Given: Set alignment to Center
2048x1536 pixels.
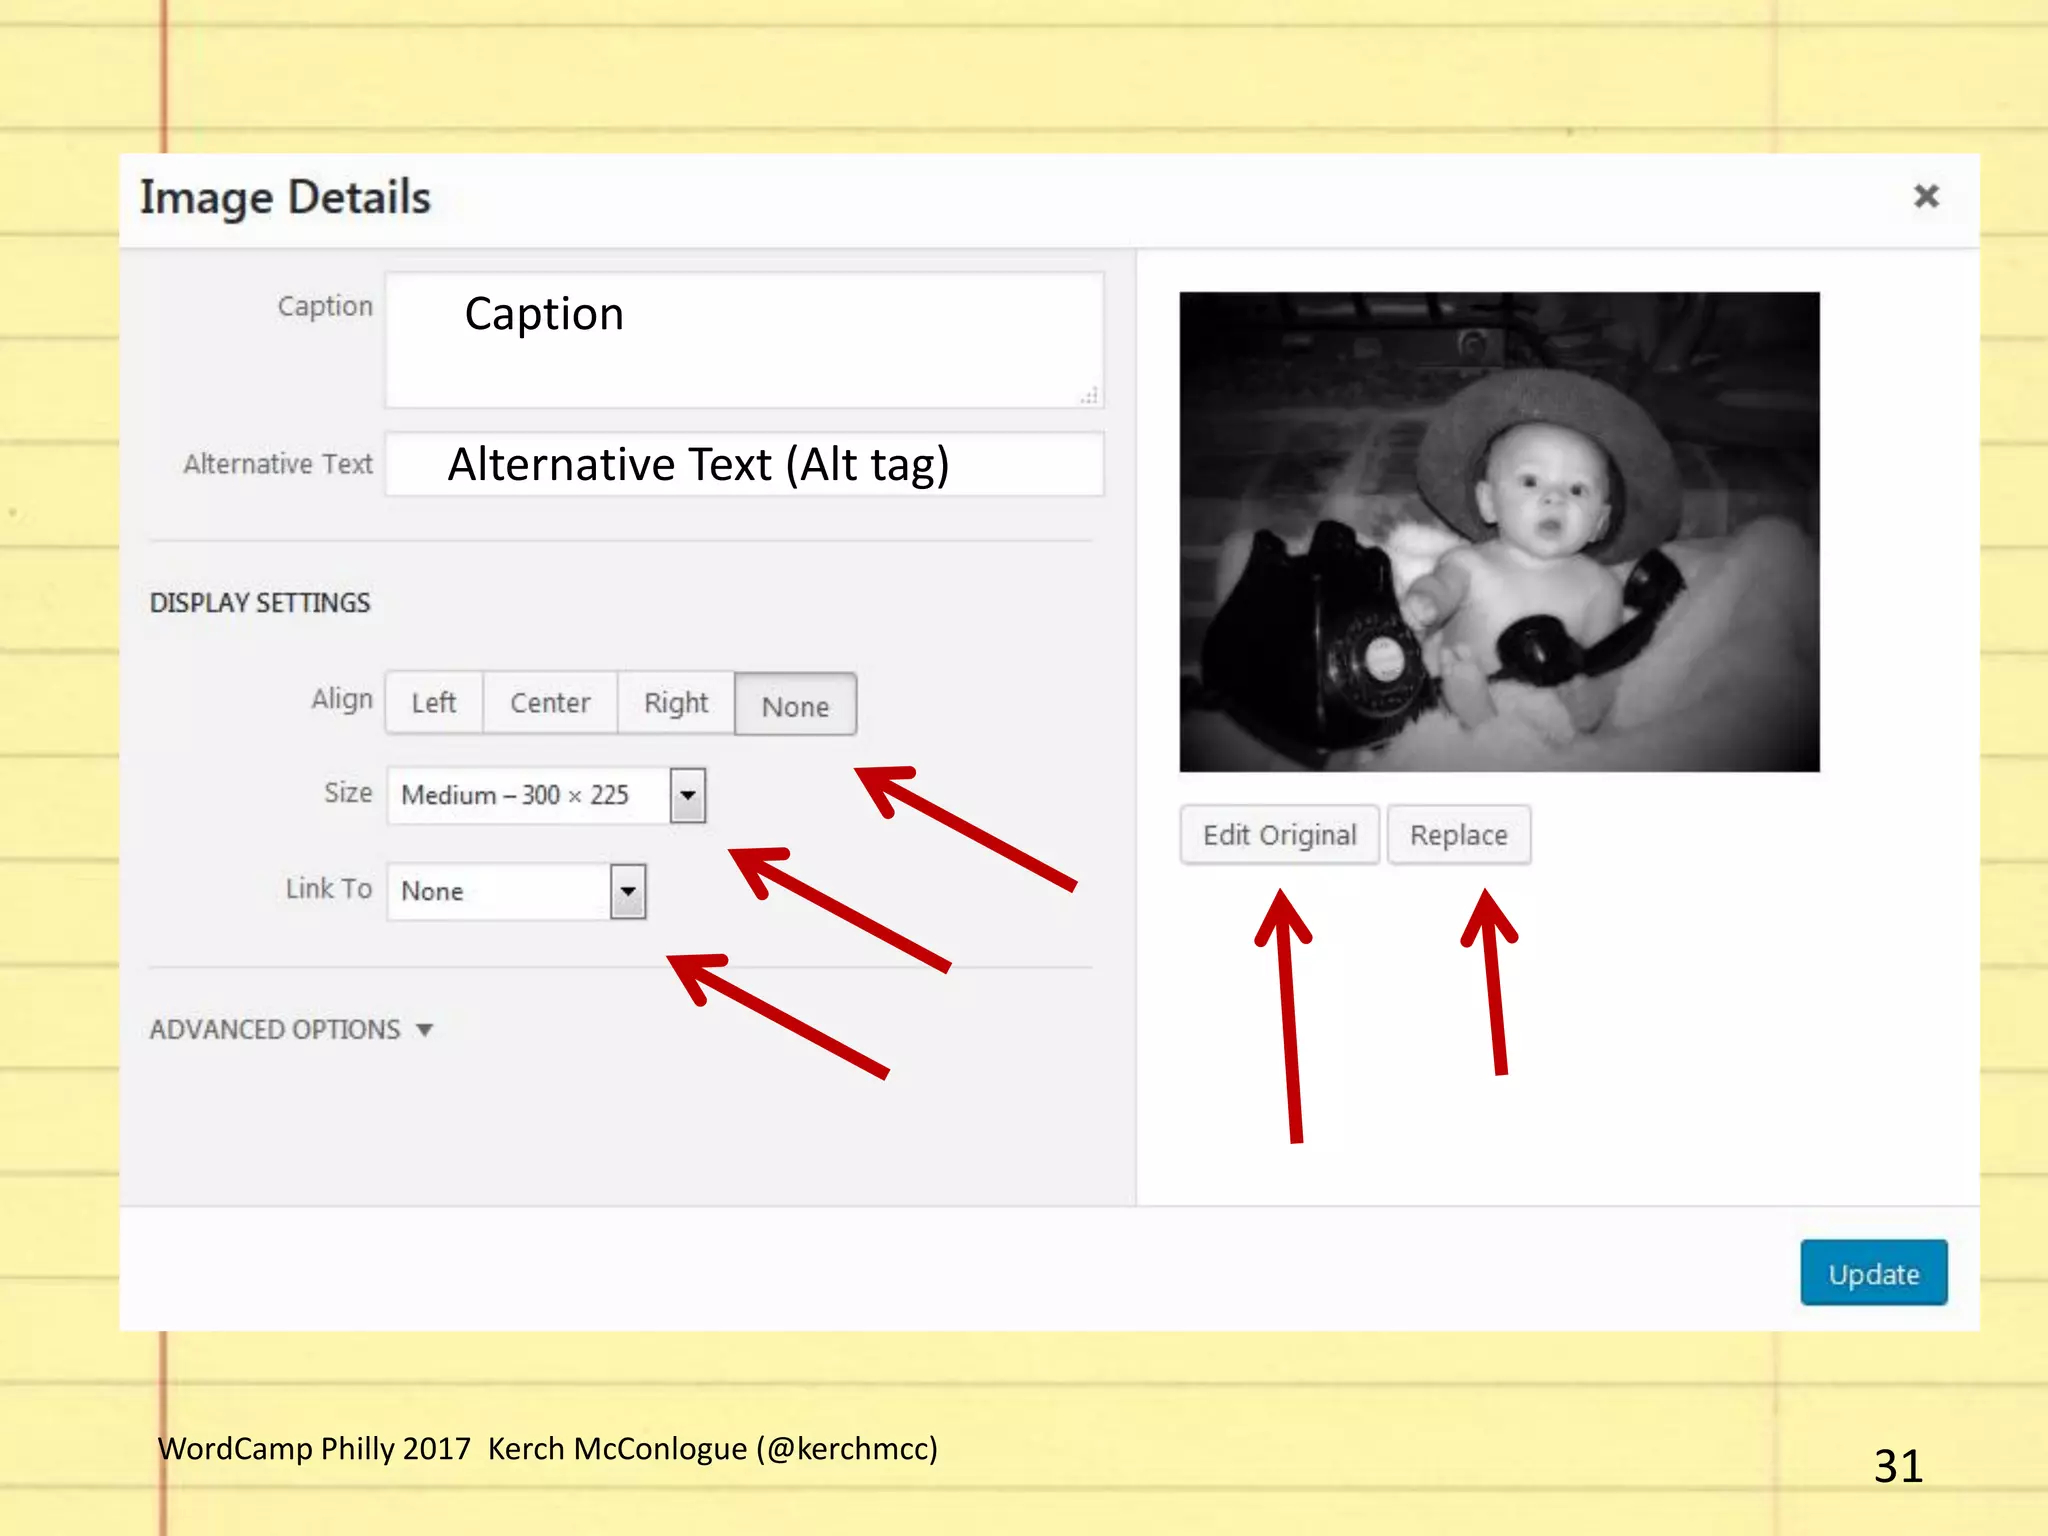Looking at the screenshot, I should tap(550, 703).
